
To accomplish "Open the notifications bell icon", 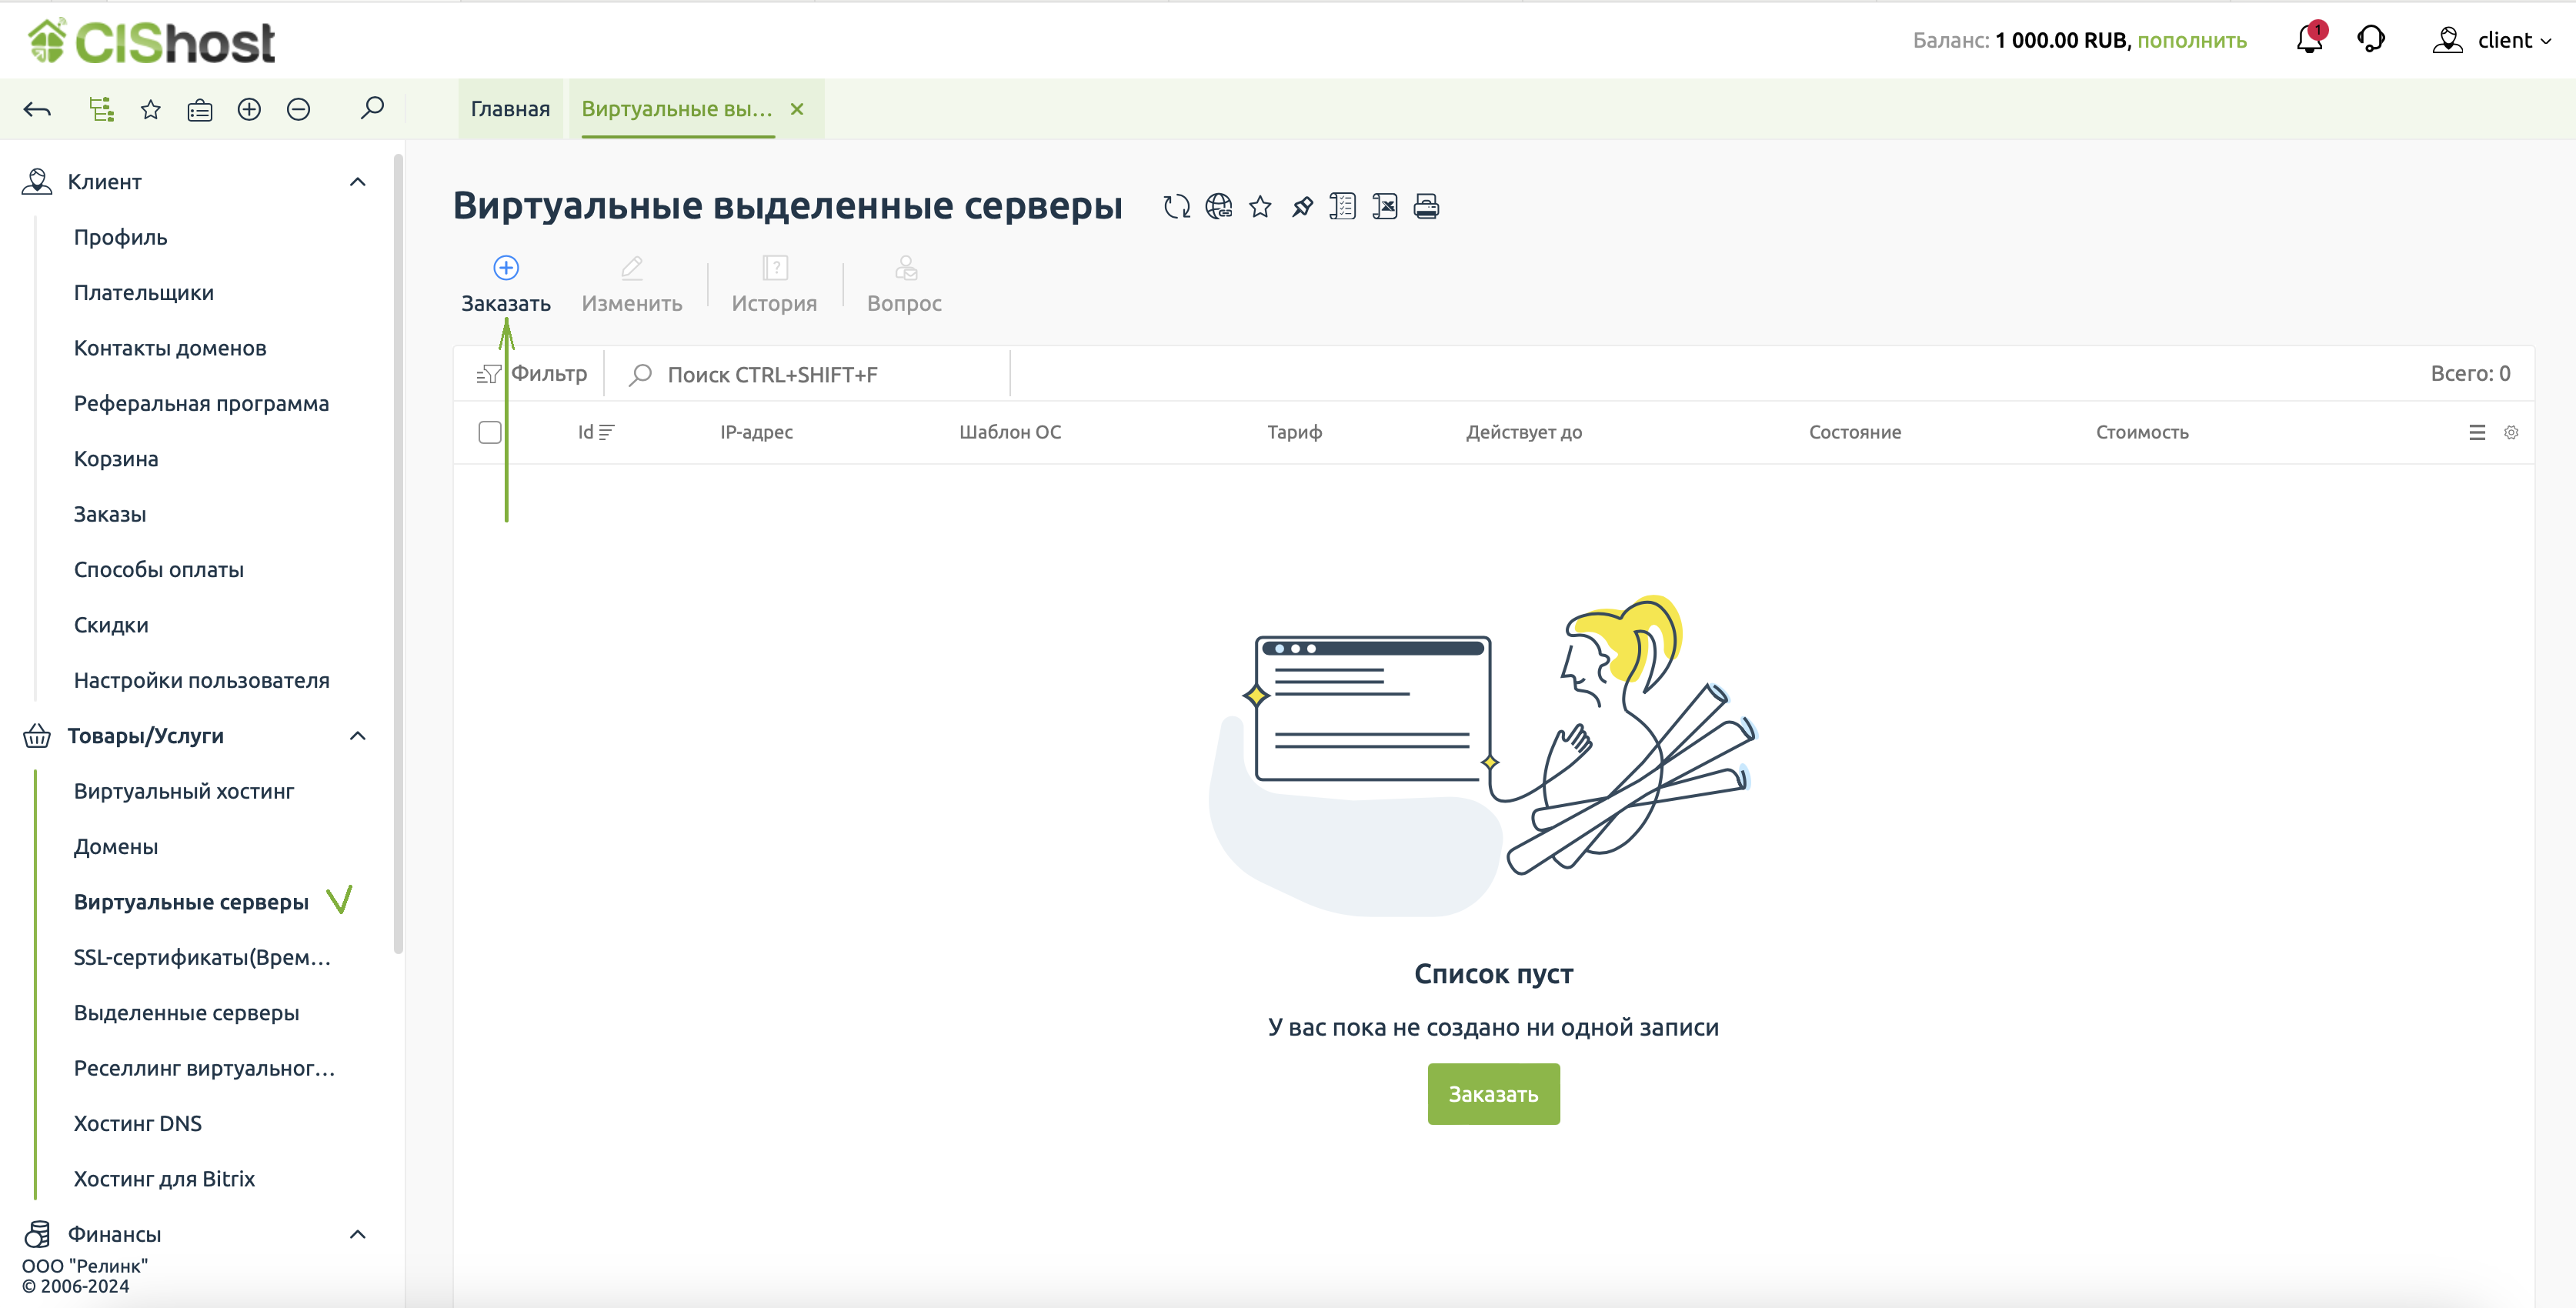I will point(2309,40).
